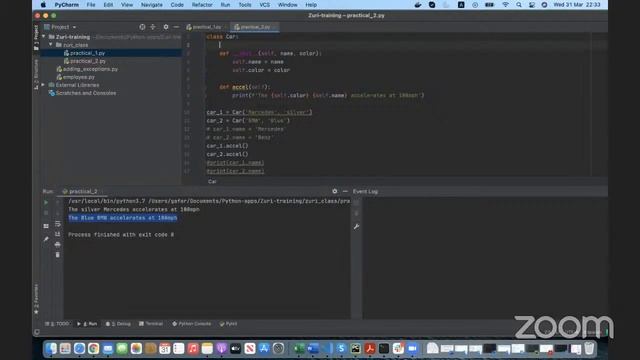Select practical_1.py in project tree
640x360 pixels.
[84, 53]
